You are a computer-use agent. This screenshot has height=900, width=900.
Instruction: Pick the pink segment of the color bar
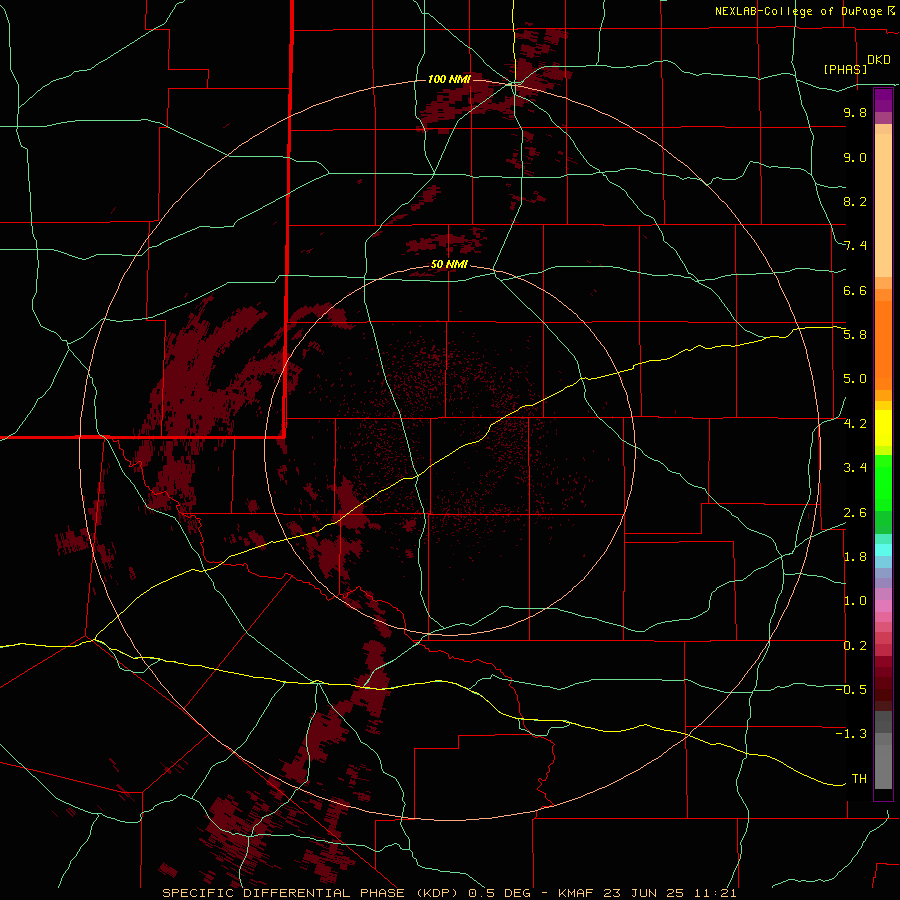[883, 606]
